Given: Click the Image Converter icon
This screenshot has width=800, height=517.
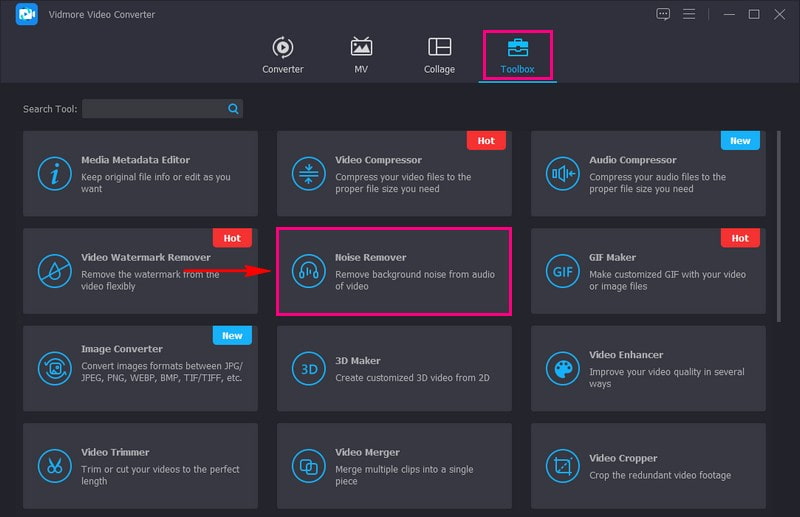Looking at the screenshot, I should [54, 368].
